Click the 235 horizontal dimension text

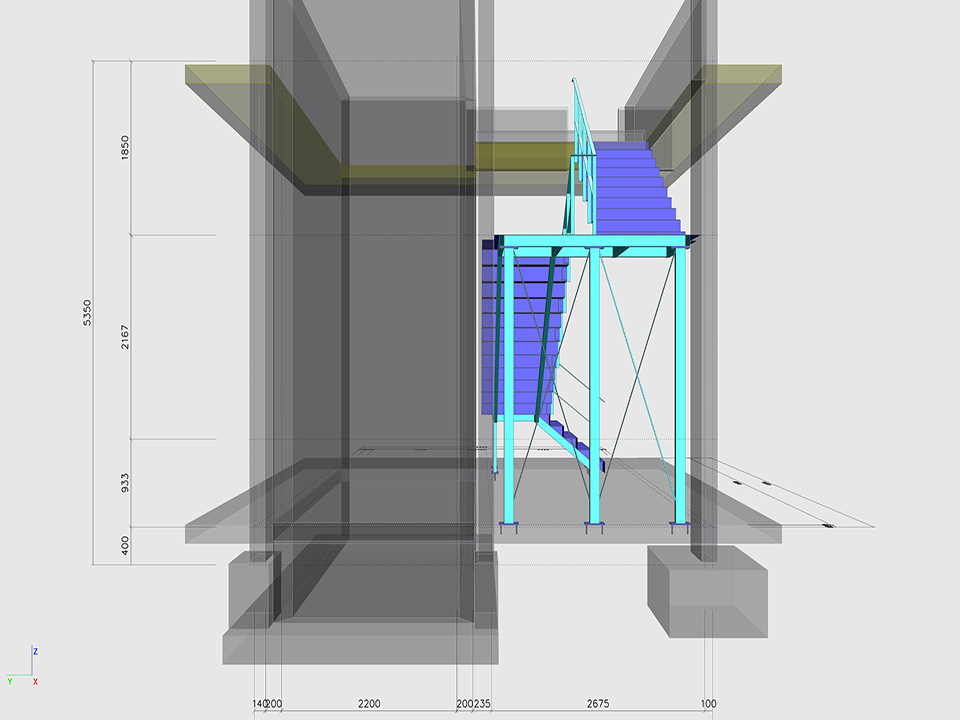(x=482, y=704)
